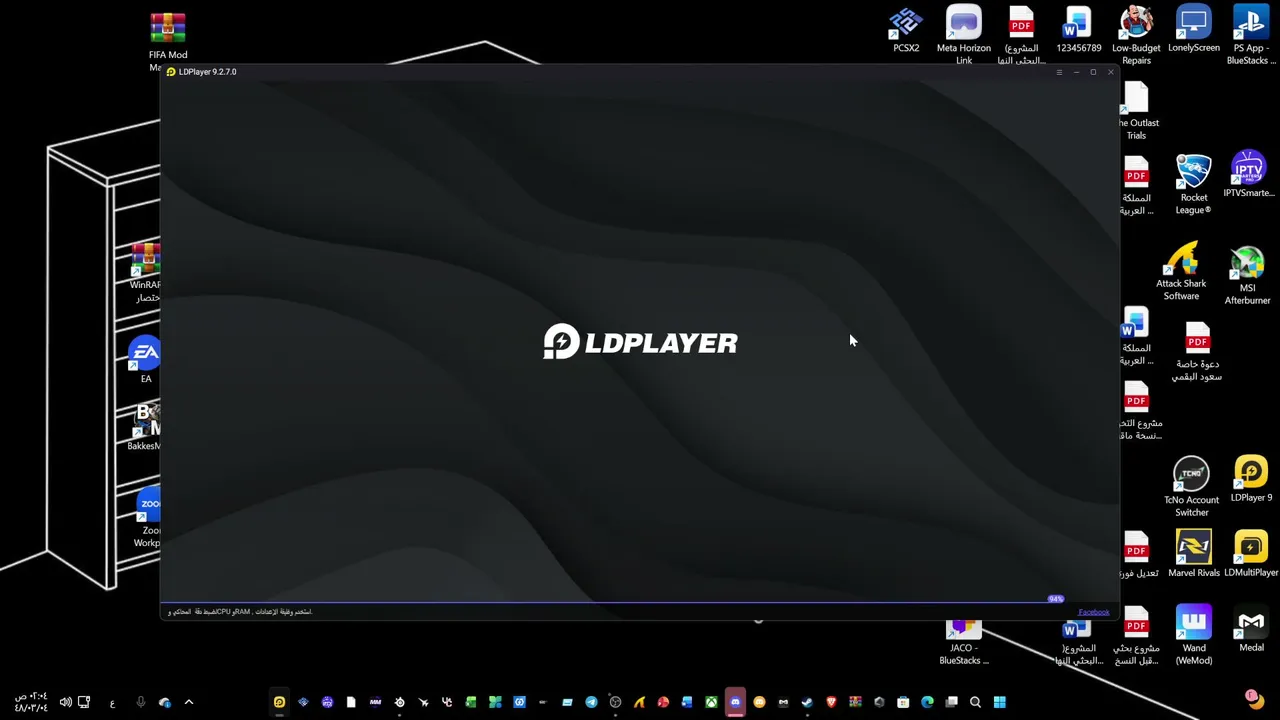Launch LonelyScreen from the desktop

pos(1194,30)
